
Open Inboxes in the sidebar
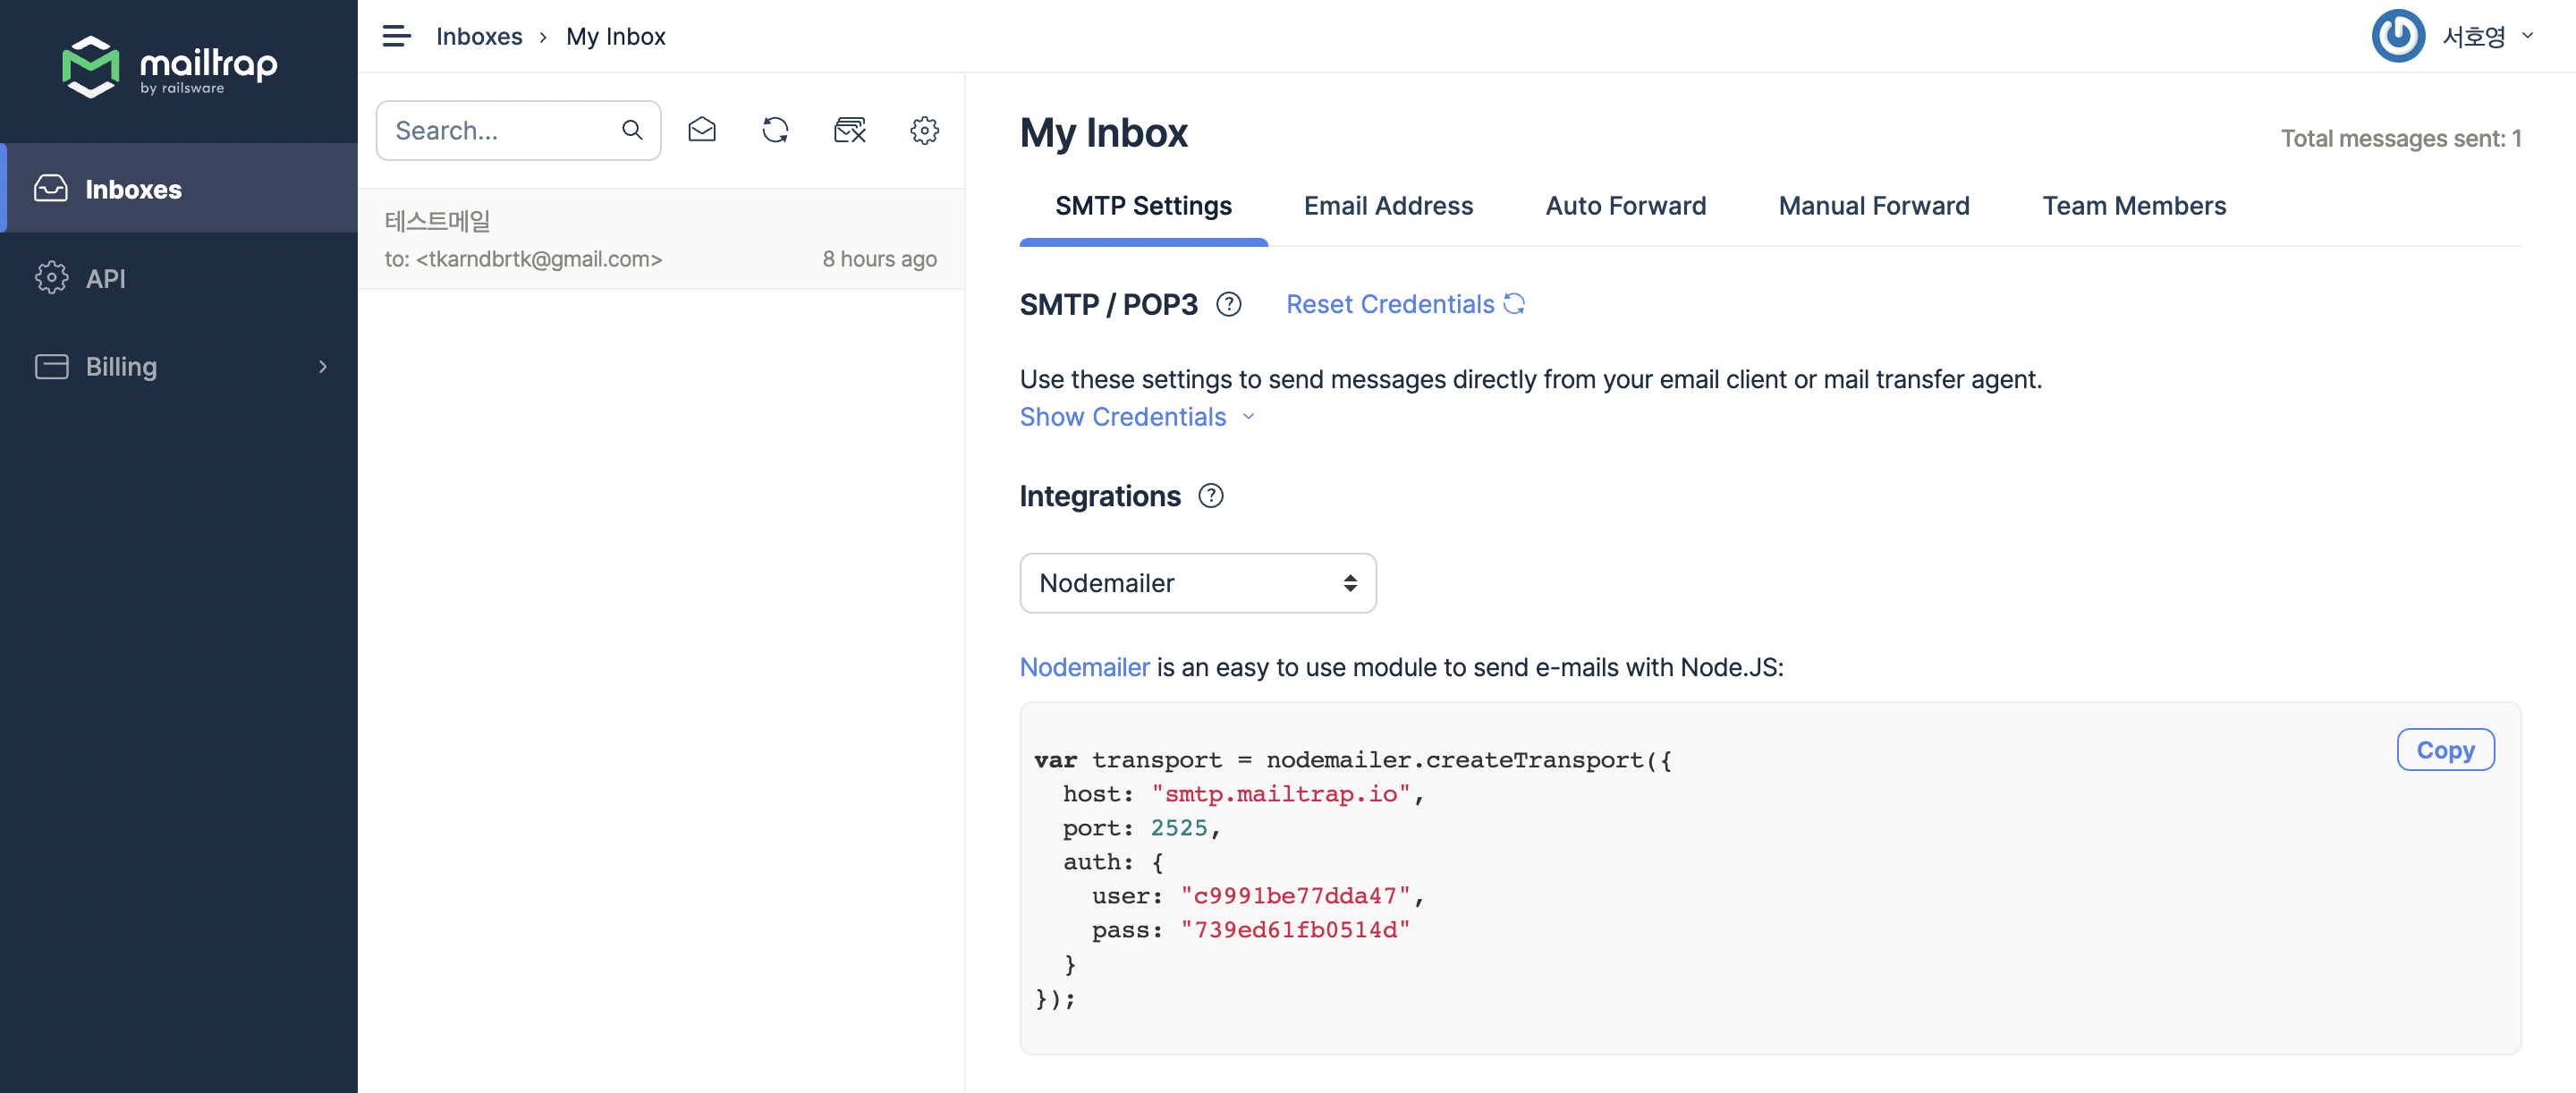179,188
